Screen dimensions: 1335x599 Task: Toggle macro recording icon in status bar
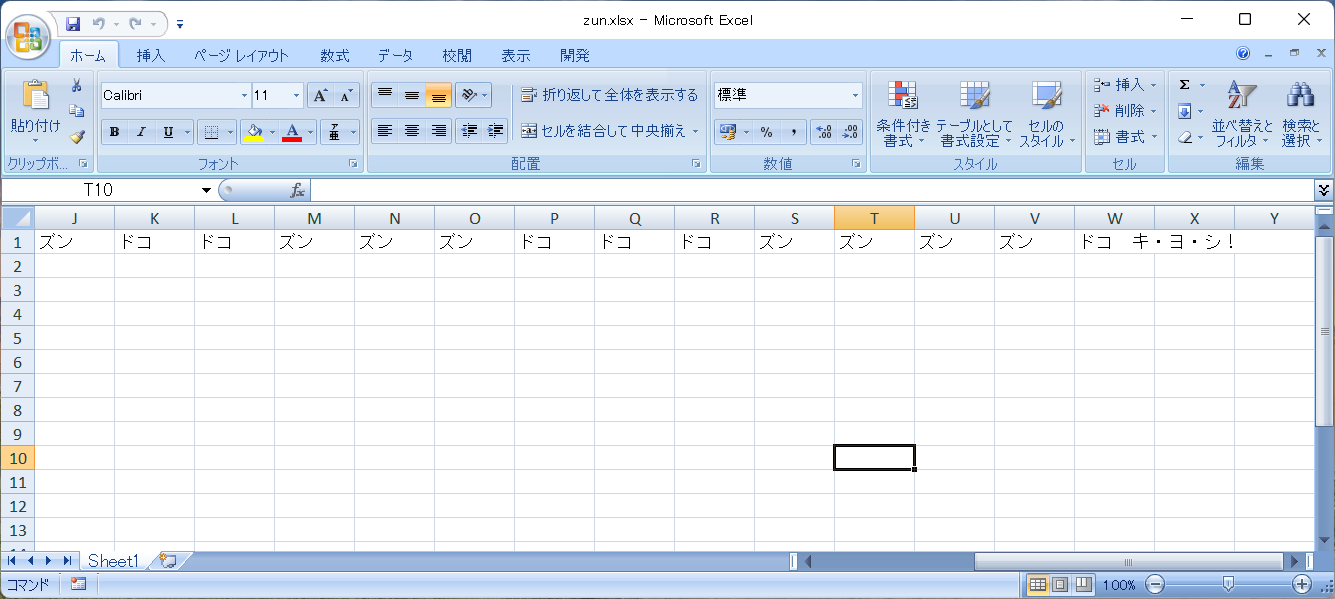tap(78, 585)
